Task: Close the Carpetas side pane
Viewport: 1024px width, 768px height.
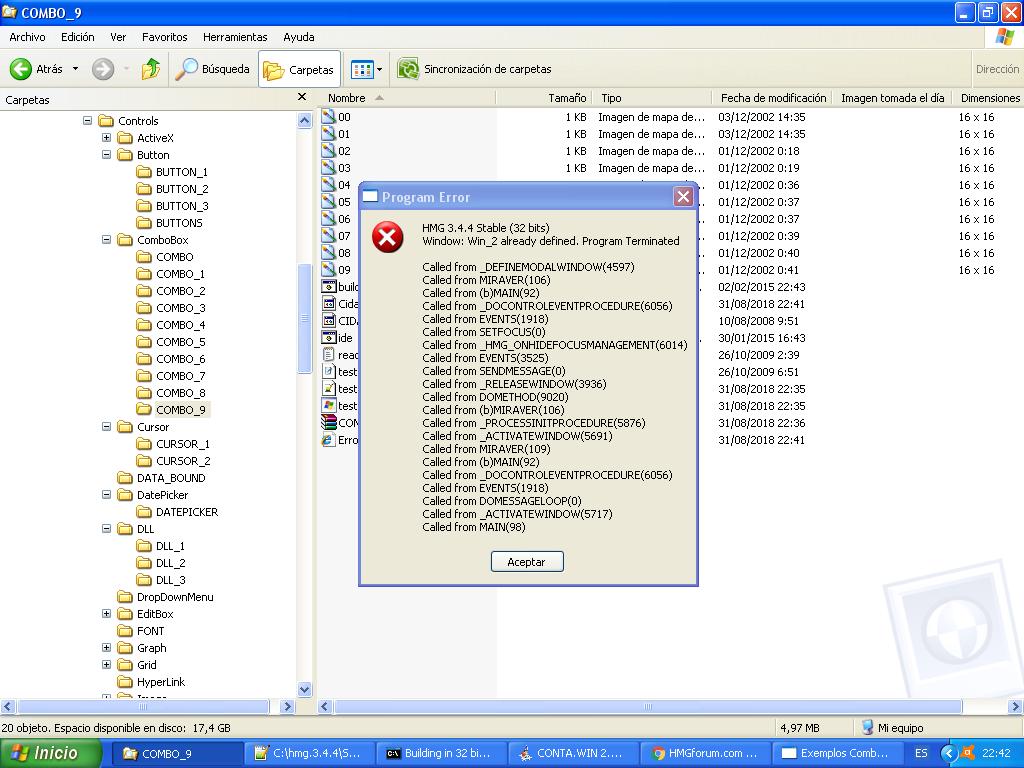Action: pos(302,97)
